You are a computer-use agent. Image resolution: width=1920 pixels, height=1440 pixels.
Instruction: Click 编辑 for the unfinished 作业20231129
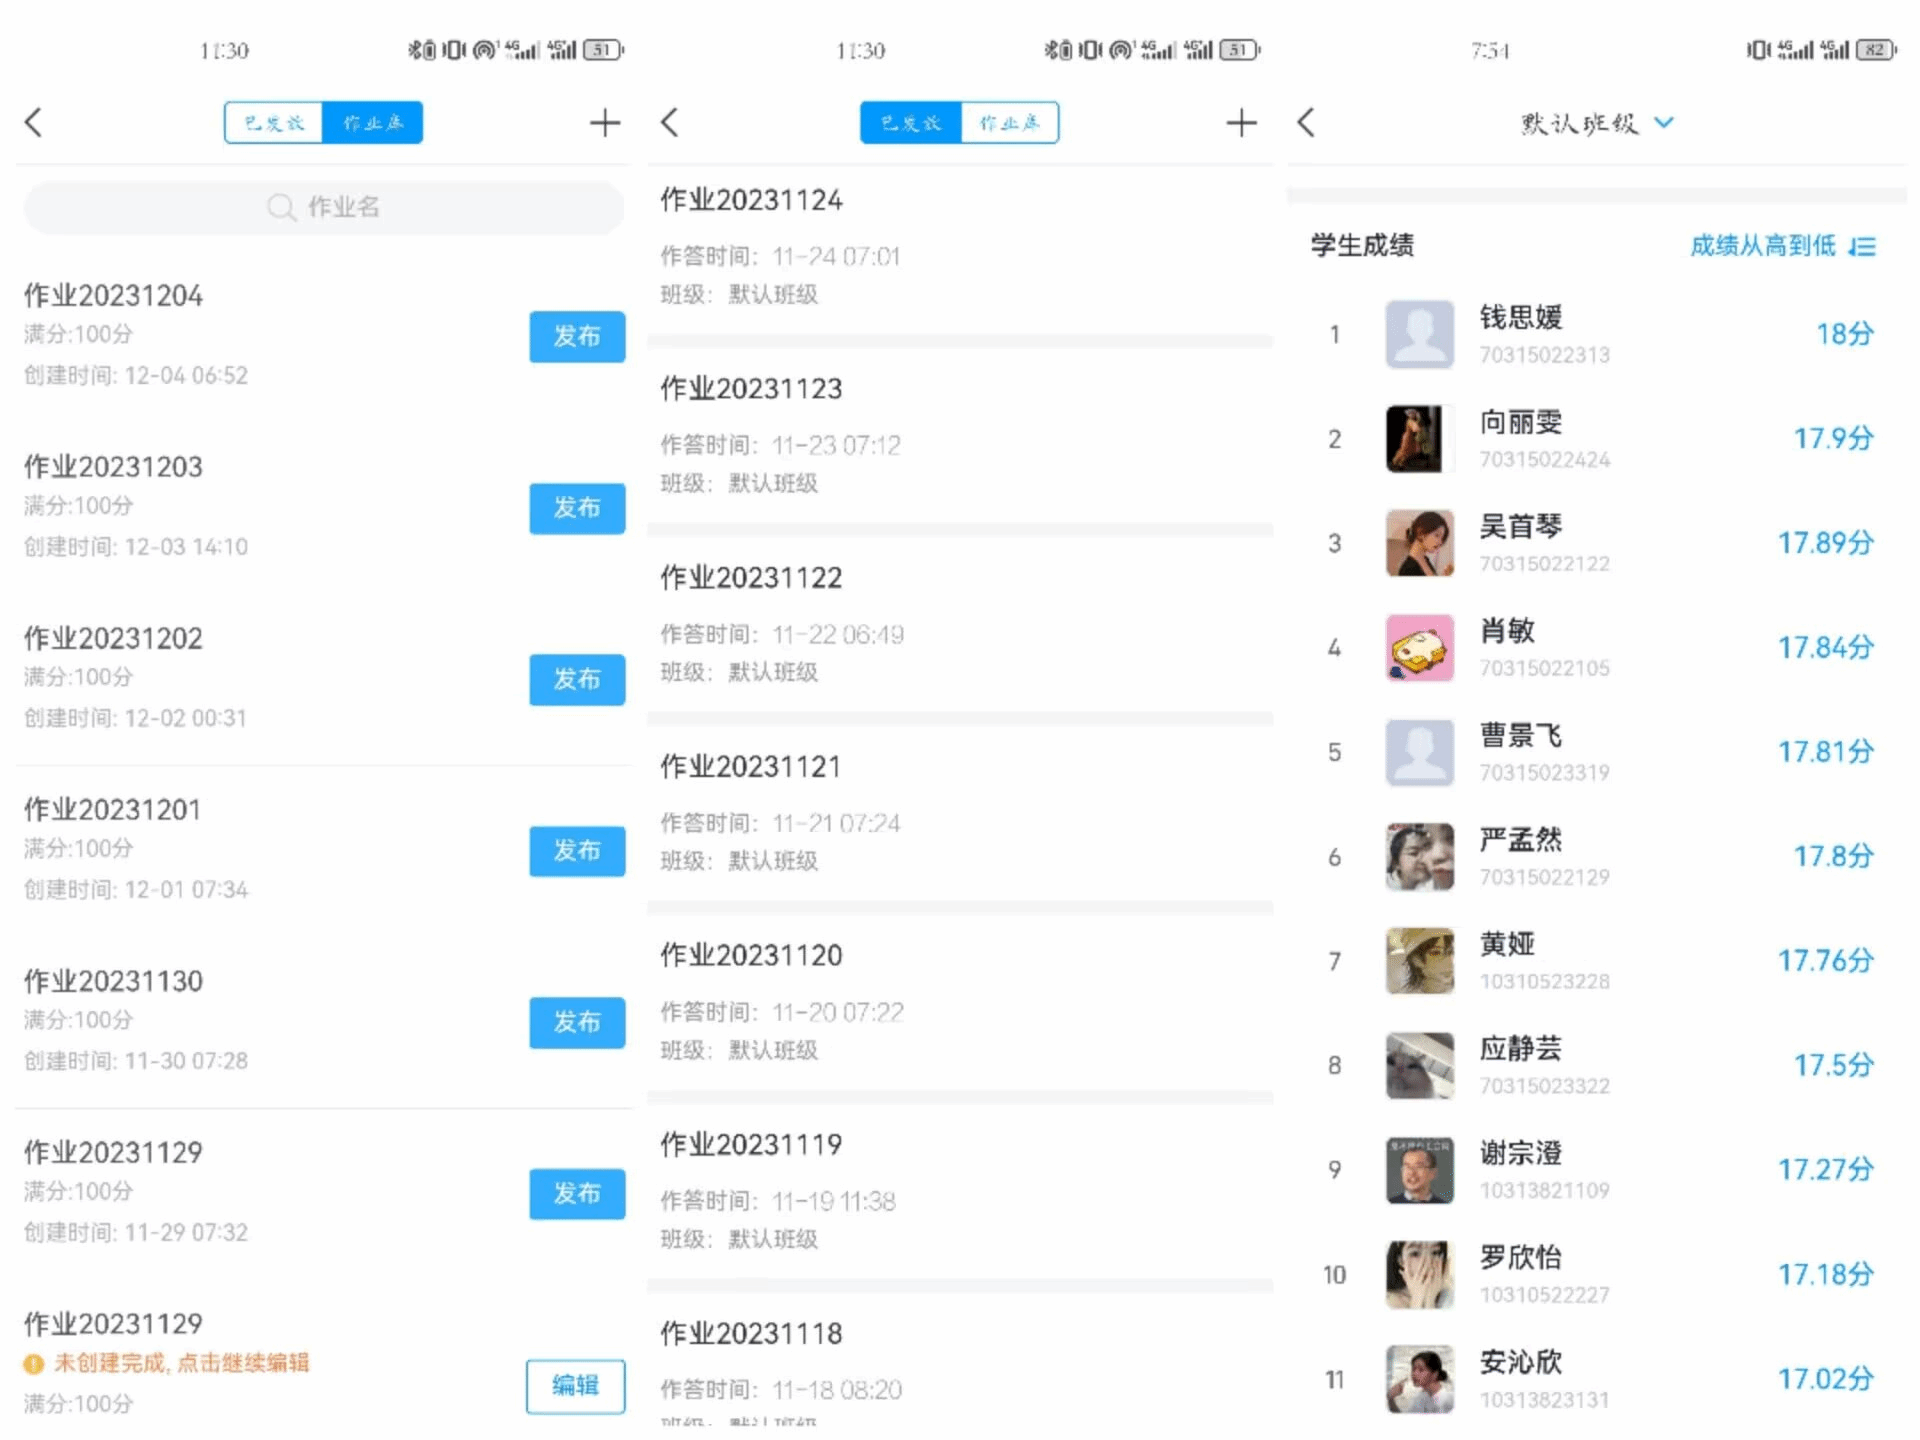click(x=575, y=1386)
